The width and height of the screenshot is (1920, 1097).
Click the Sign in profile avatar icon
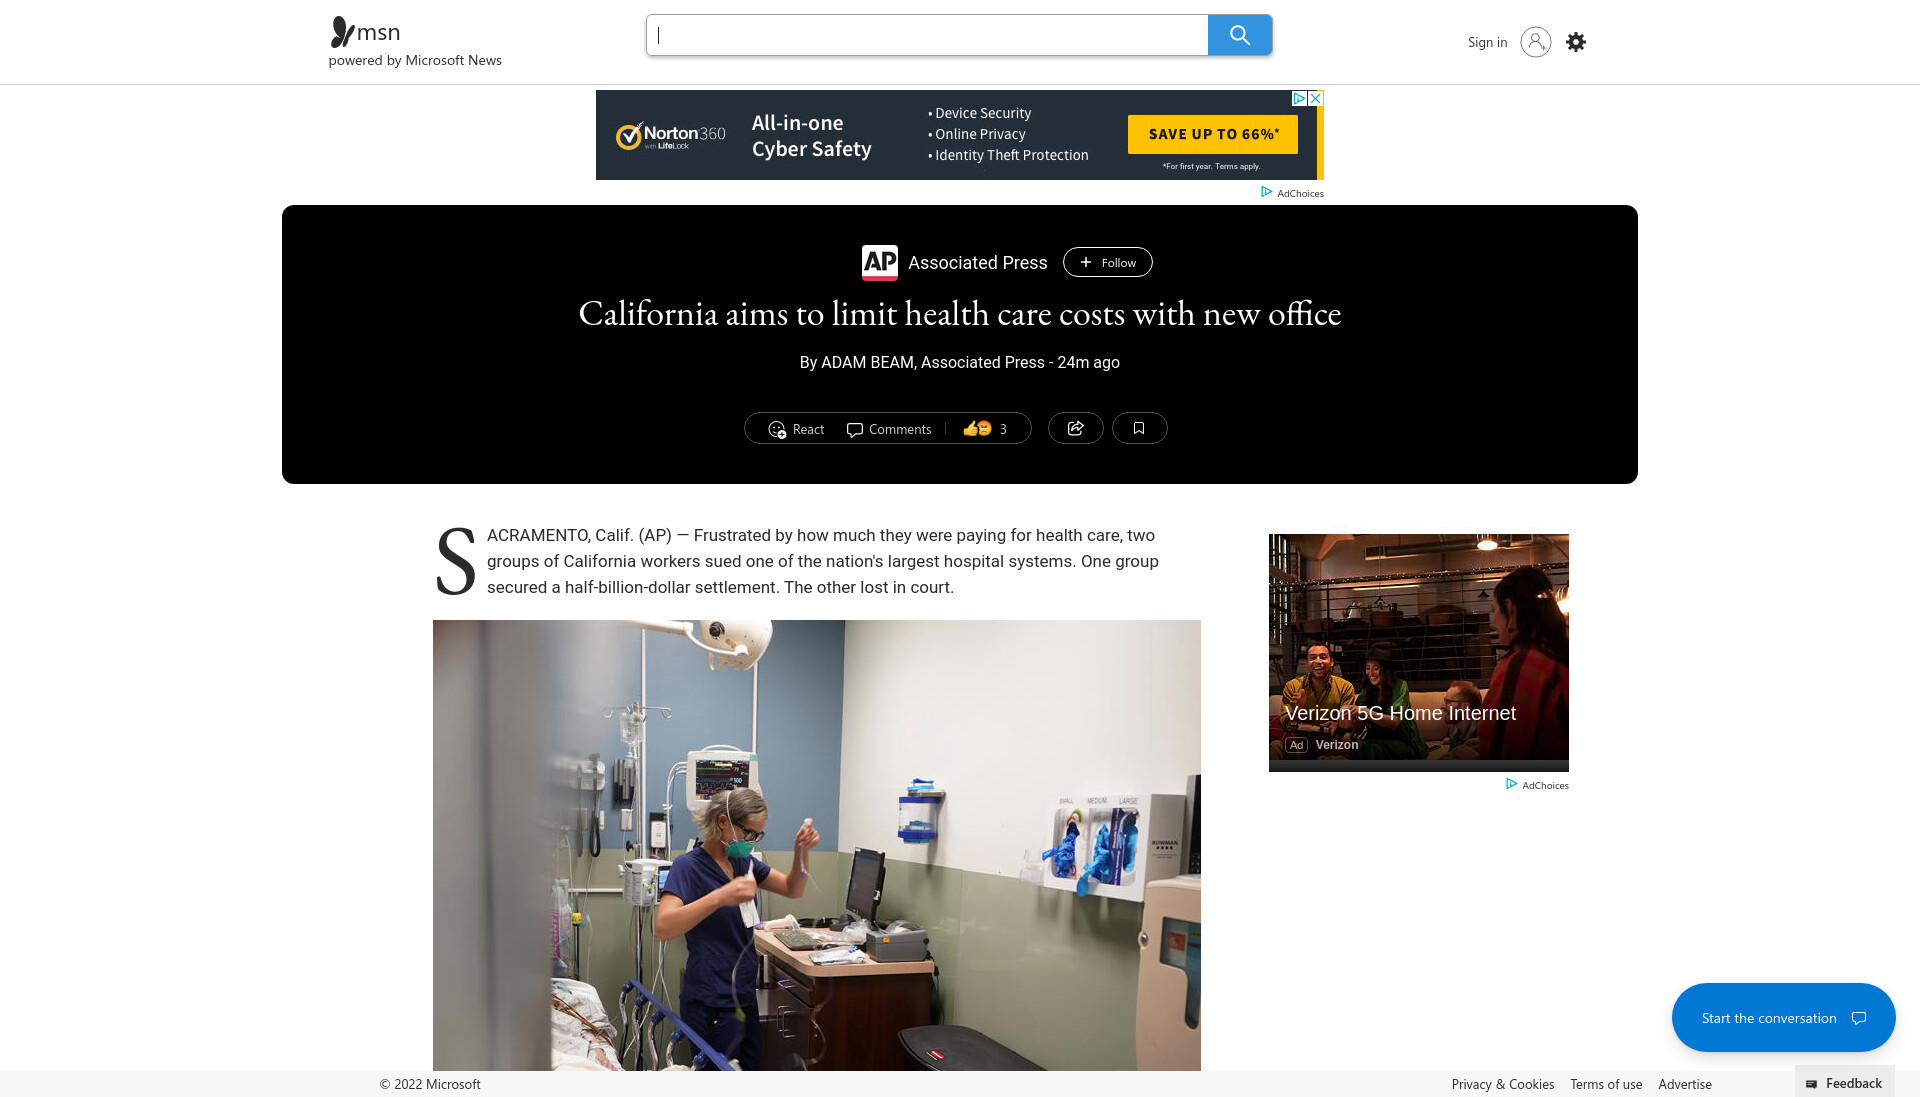point(1536,42)
